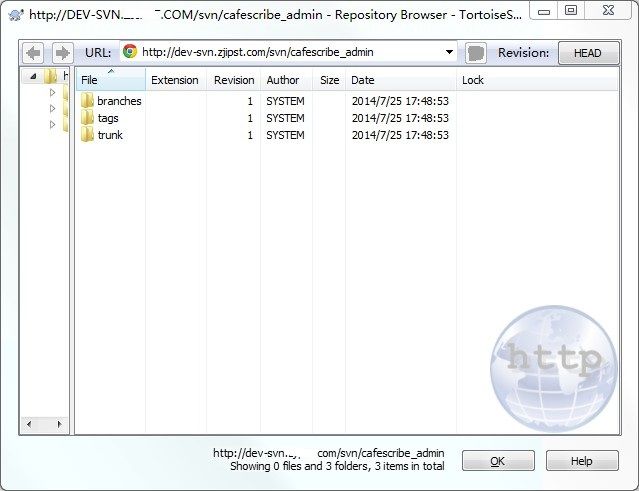The image size is (639, 491).
Task: Click the date of the trunk row
Action: pos(400,135)
